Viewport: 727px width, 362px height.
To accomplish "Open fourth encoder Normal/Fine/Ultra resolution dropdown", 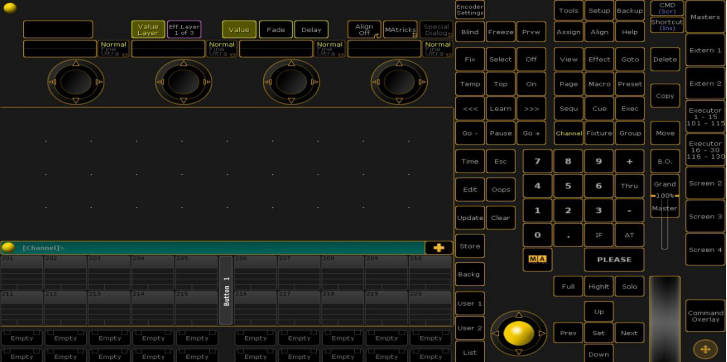I will click(438, 49).
